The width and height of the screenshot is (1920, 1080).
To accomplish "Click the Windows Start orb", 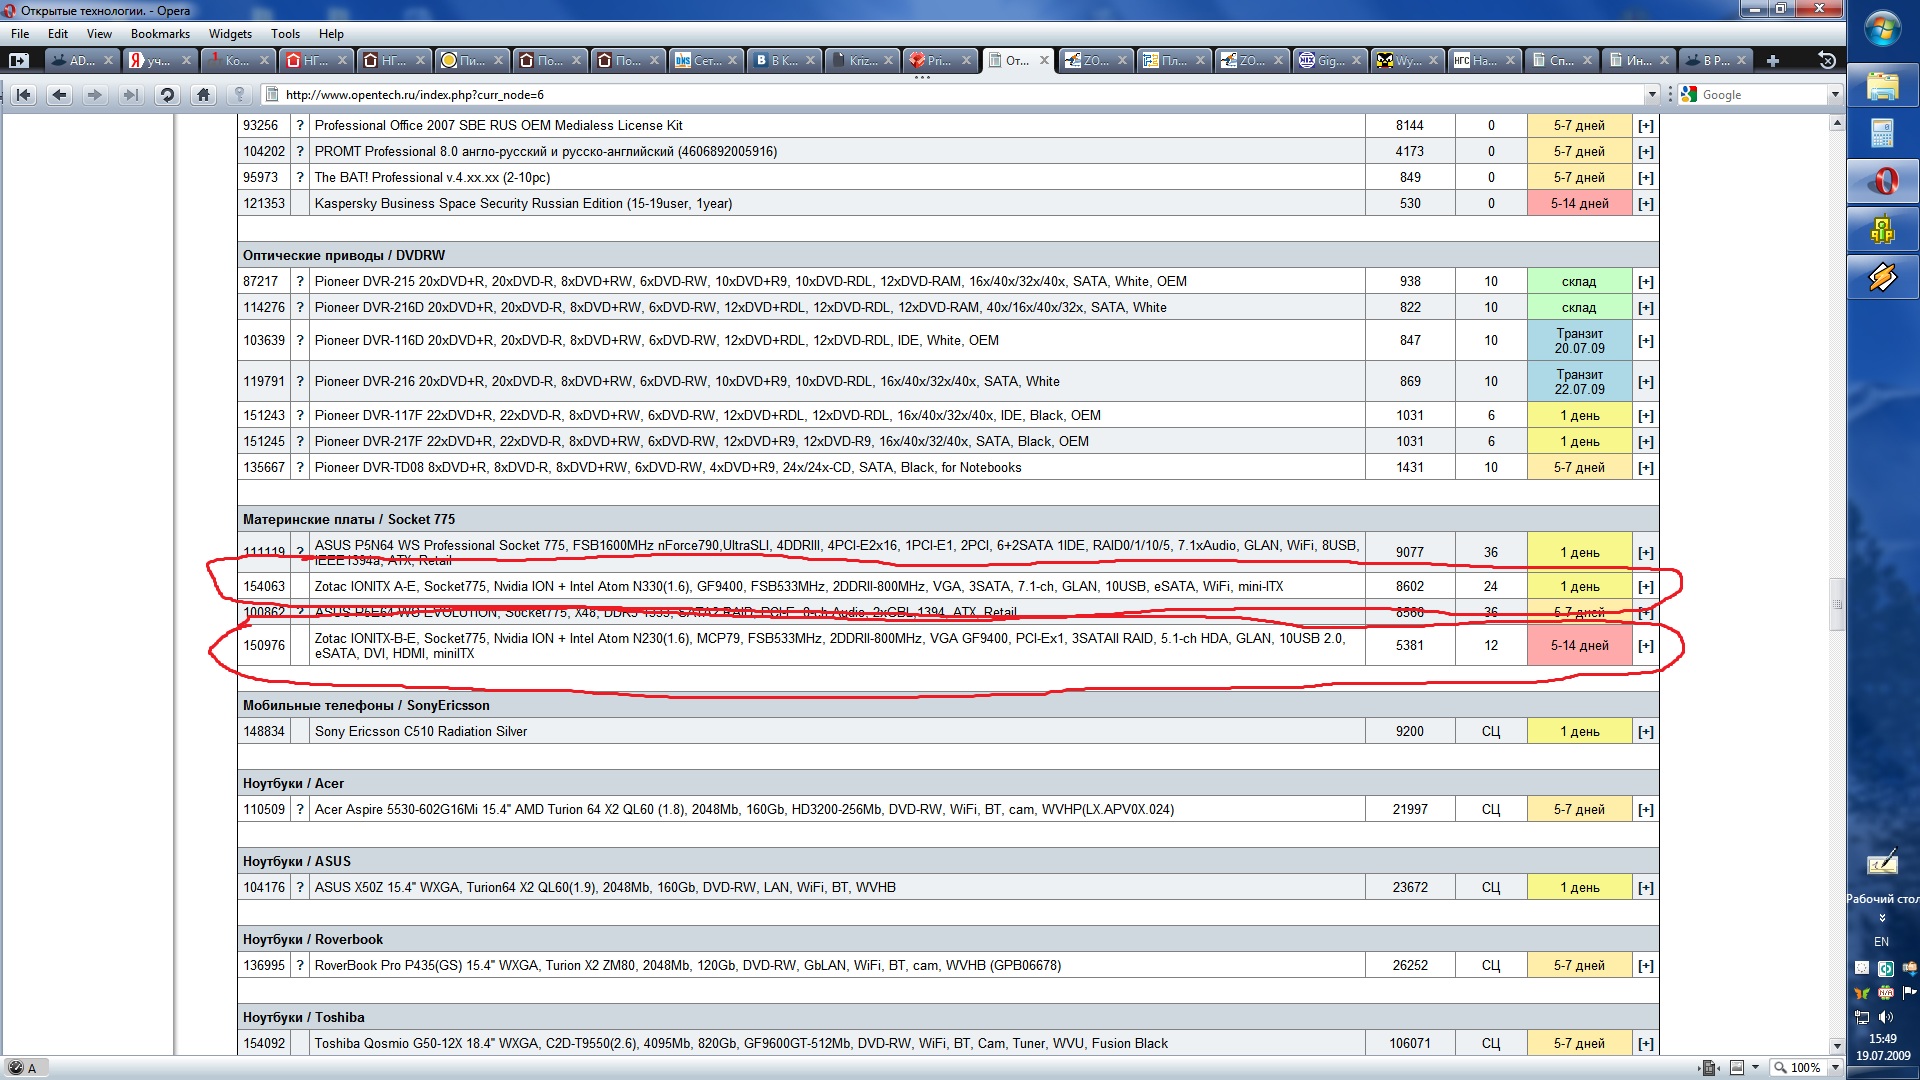I will tap(1883, 28).
